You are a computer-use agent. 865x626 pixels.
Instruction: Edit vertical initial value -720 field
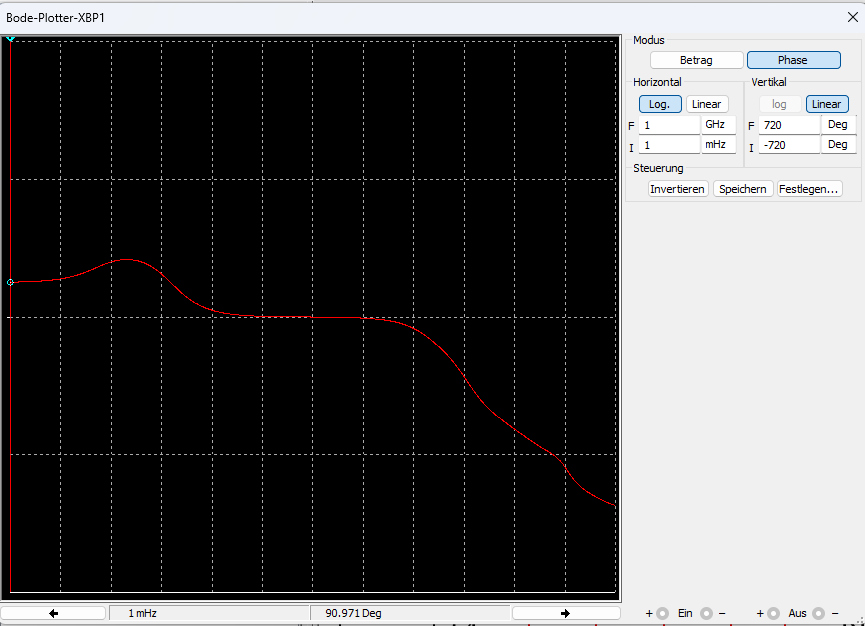pos(789,145)
